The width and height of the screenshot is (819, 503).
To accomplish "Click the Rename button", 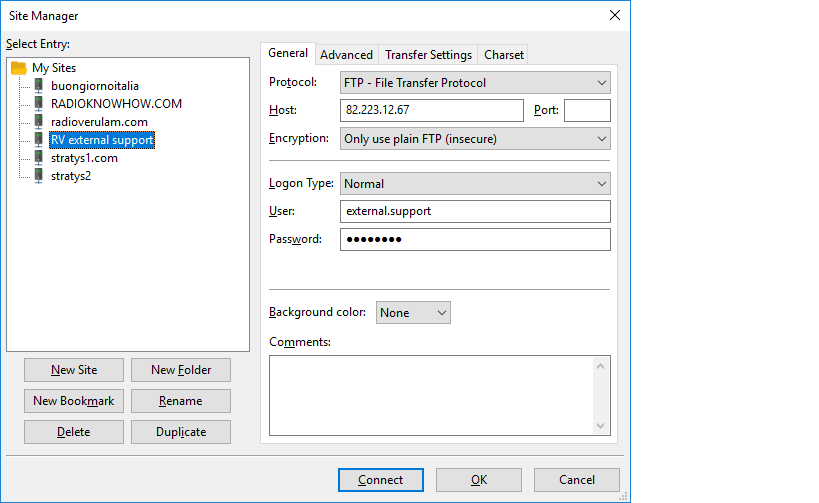I will coord(181,401).
